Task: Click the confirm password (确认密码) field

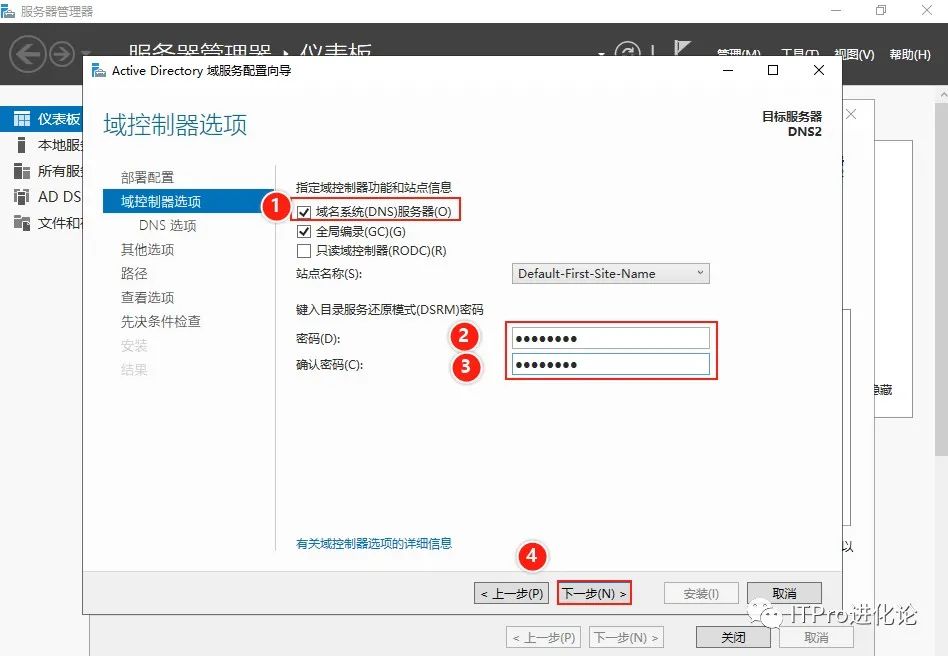Action: click(611, 364)
